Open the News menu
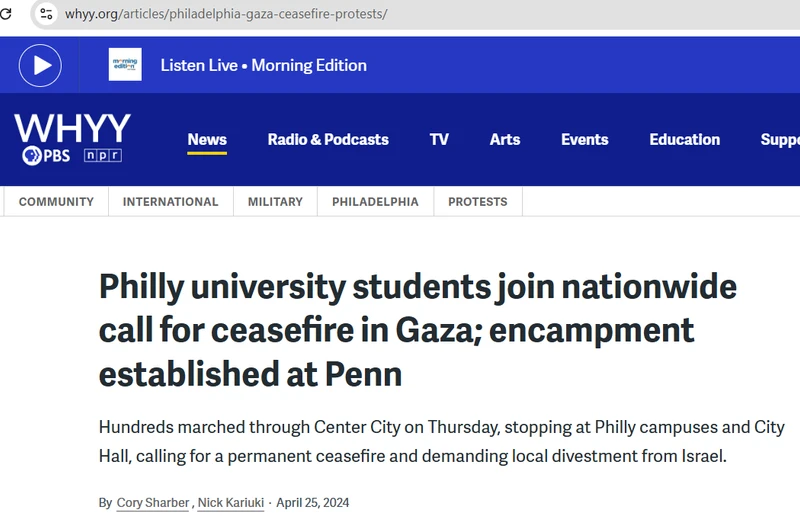 tap(207, 140)
